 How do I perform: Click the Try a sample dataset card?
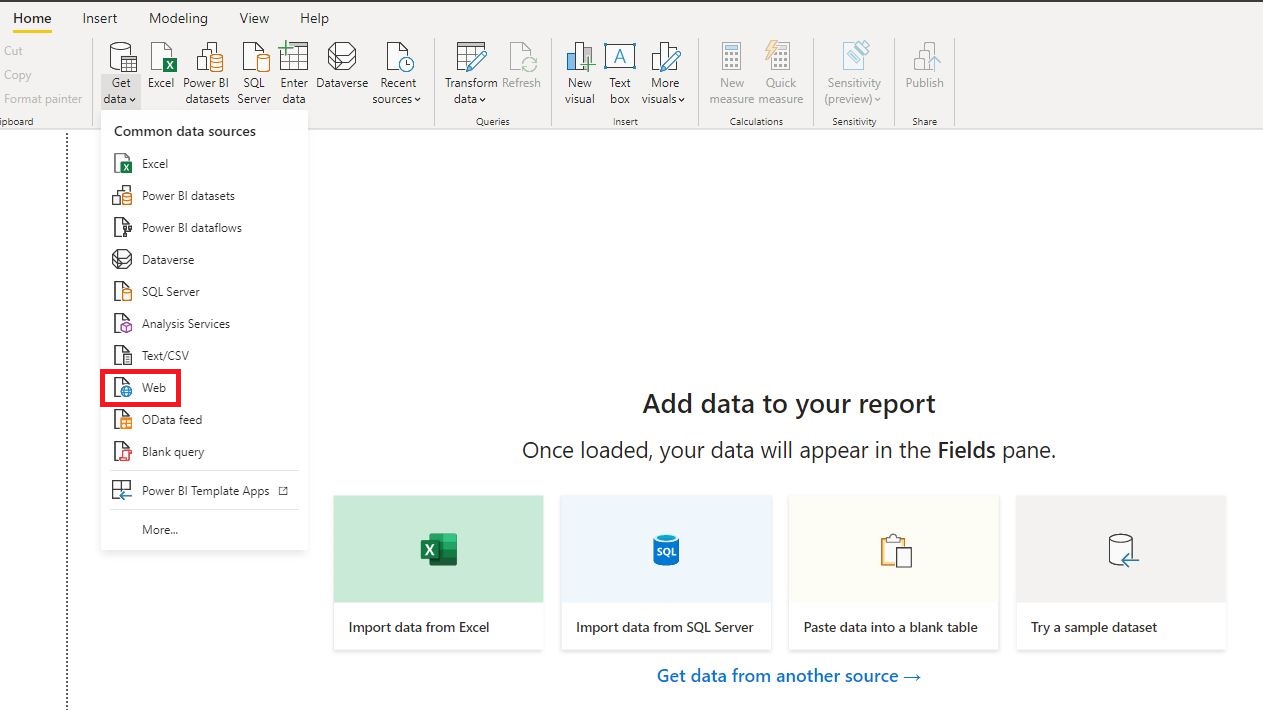(x=1121, y=573)
